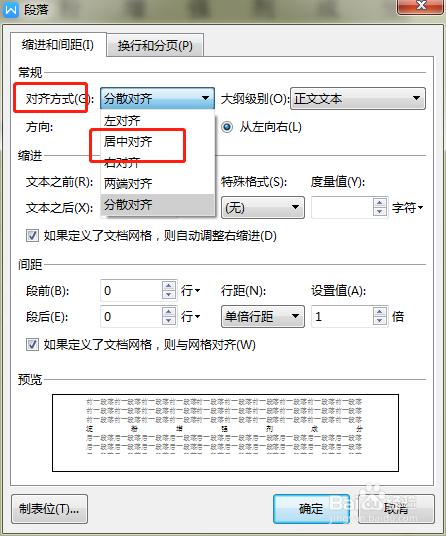Click the 段后 spacing input field
This screenshot has height=536, width=446.
point(131,317)
